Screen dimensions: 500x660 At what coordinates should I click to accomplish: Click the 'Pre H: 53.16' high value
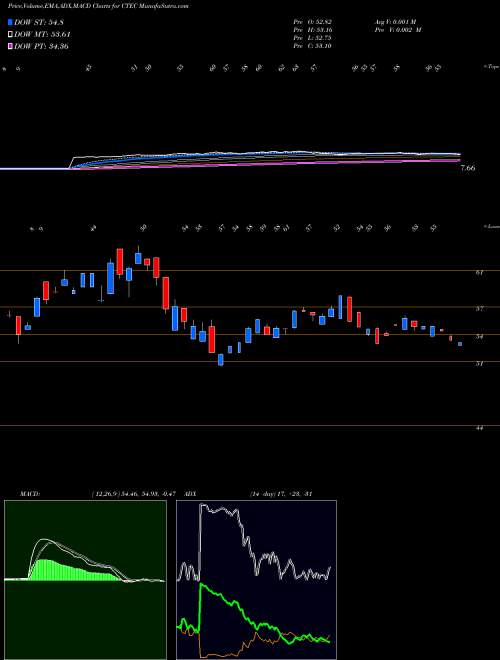tap(313, 30)
